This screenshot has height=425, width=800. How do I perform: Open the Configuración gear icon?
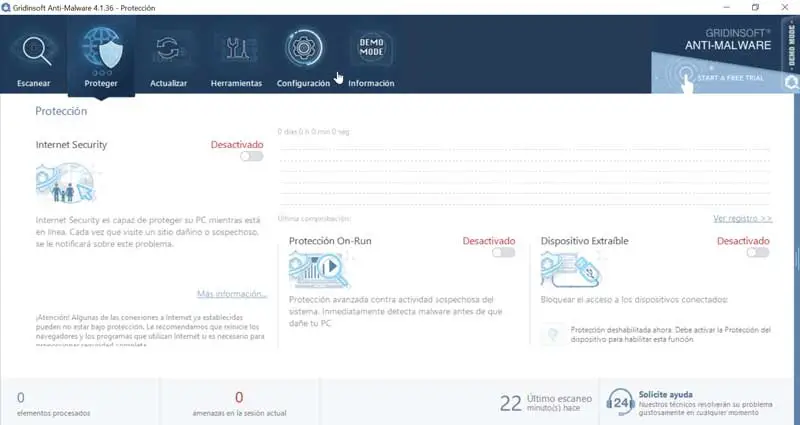[304, 48]
